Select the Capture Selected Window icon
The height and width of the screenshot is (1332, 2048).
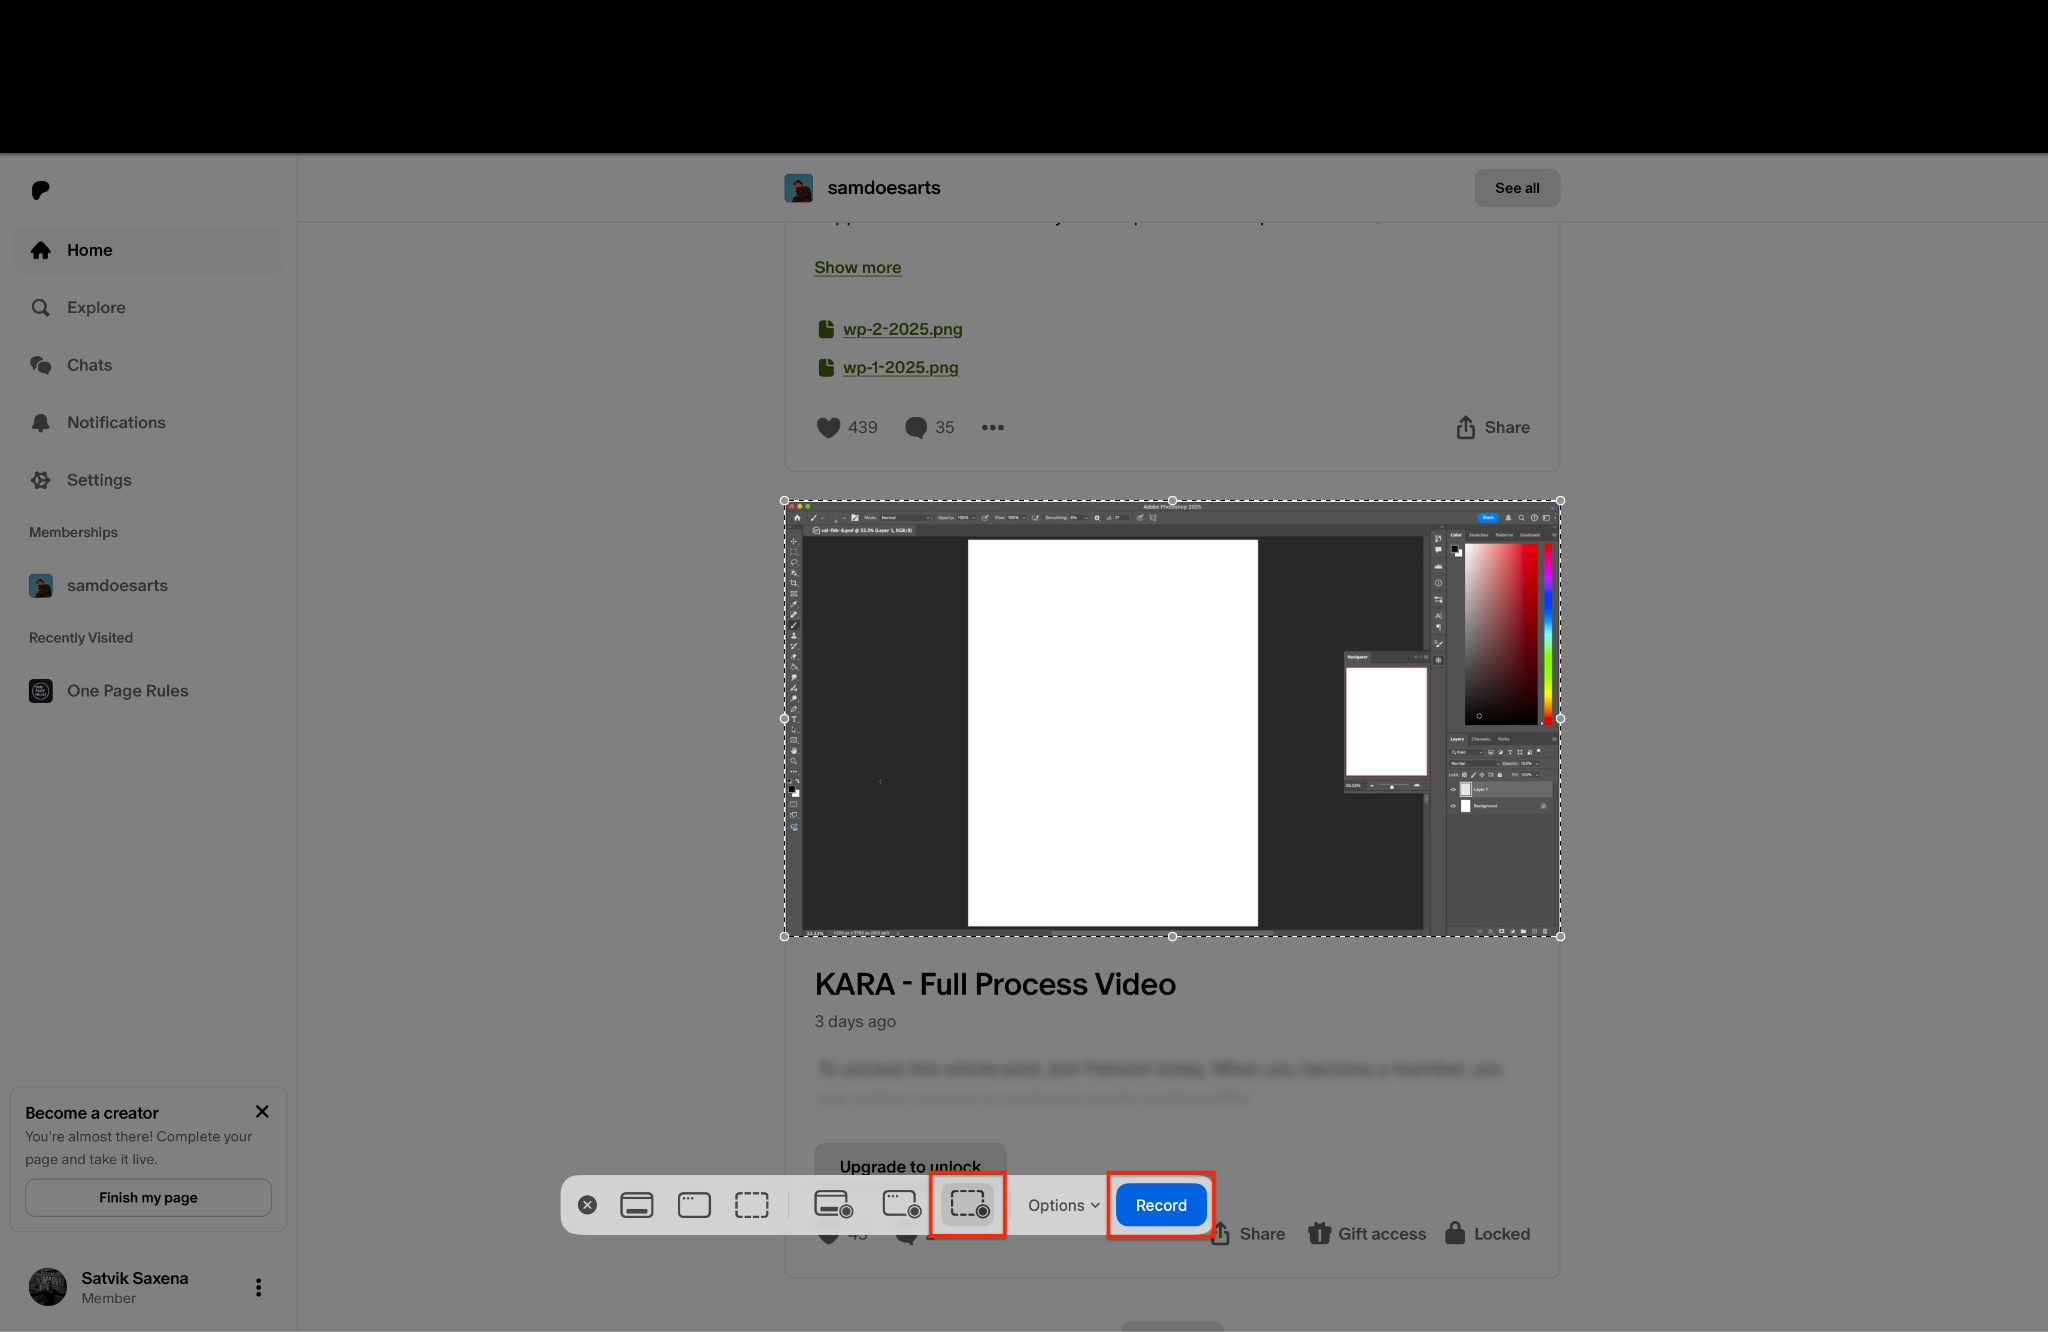pos(694,1204)
